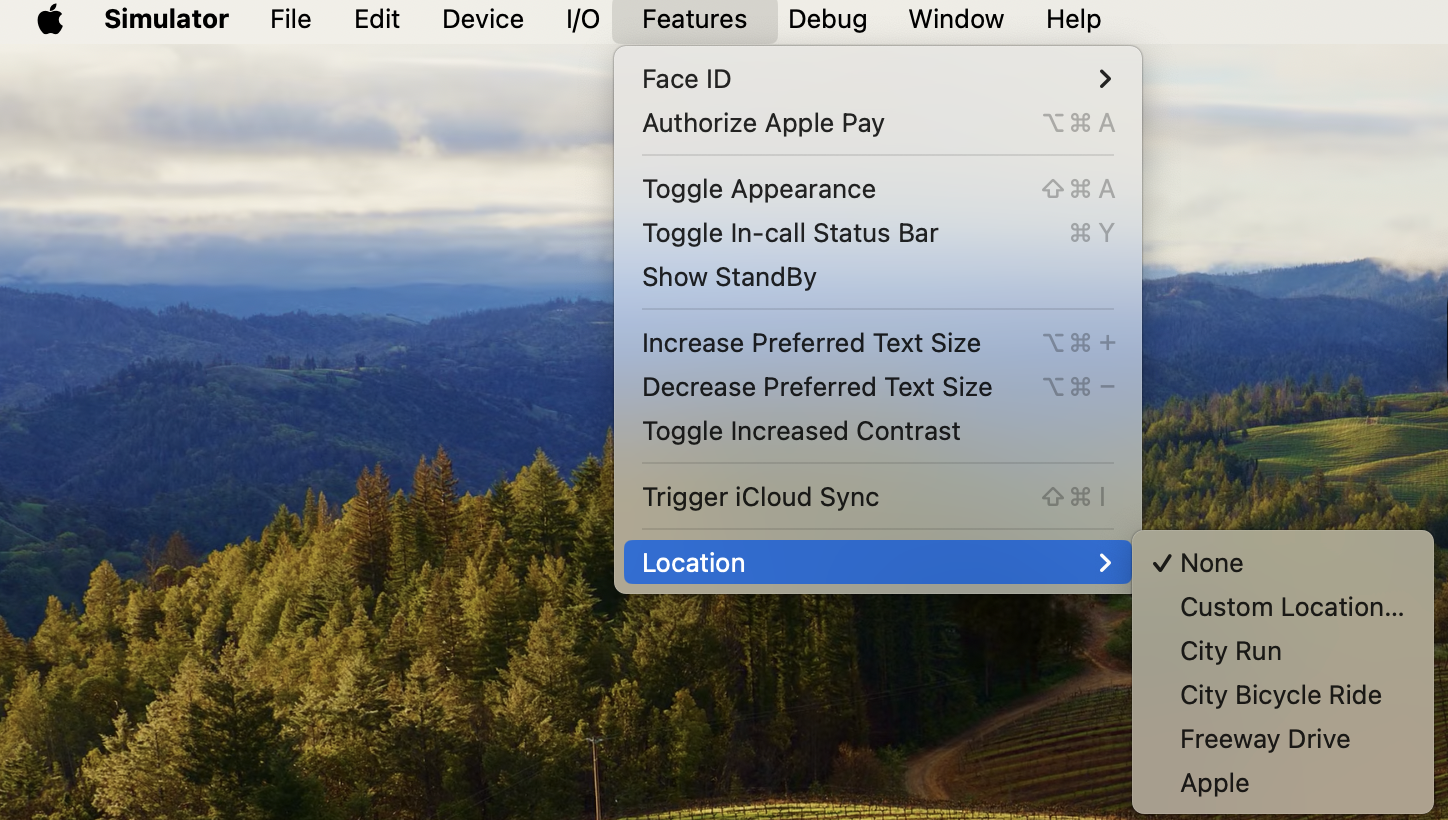Expand the Face ID submenu
Image resolution: width=1448 pixels, height=820 pixels.
coord(878,78)
